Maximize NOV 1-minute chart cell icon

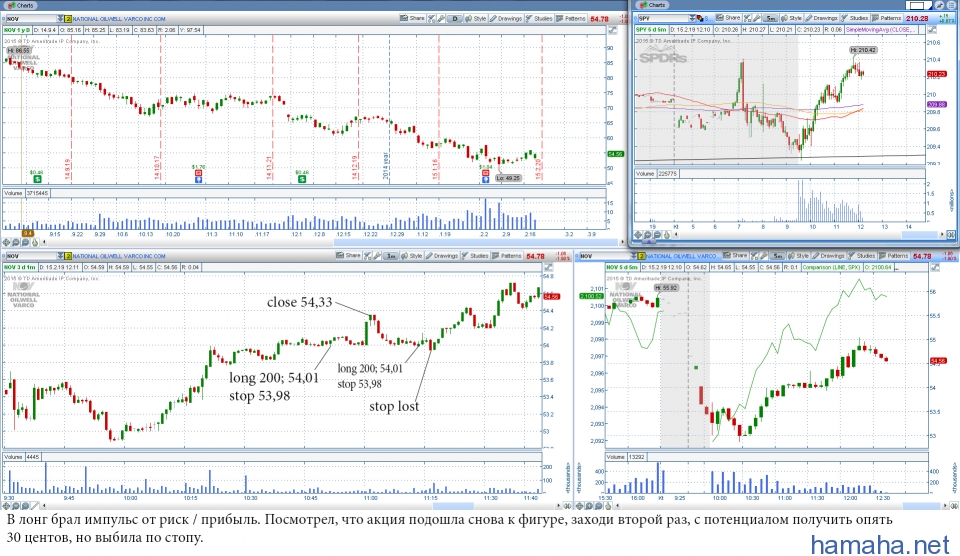pos(548,268)
